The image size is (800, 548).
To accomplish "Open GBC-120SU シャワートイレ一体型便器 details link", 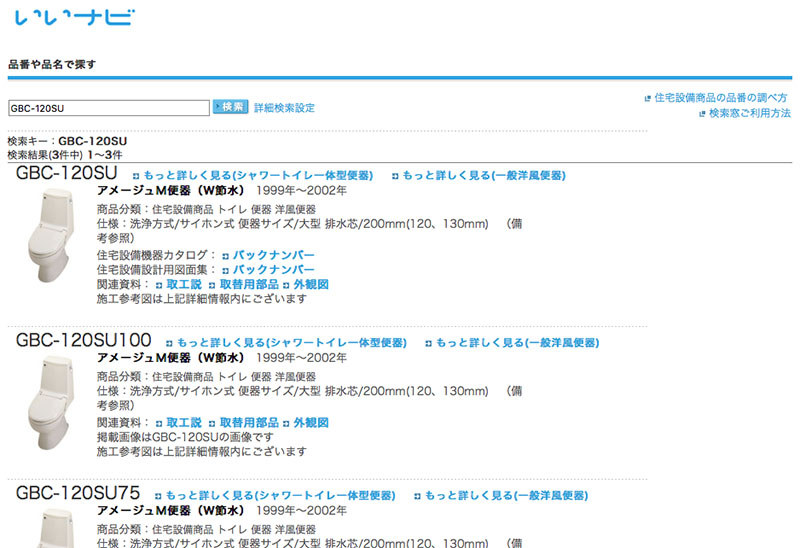I will [x=258, y=176].
